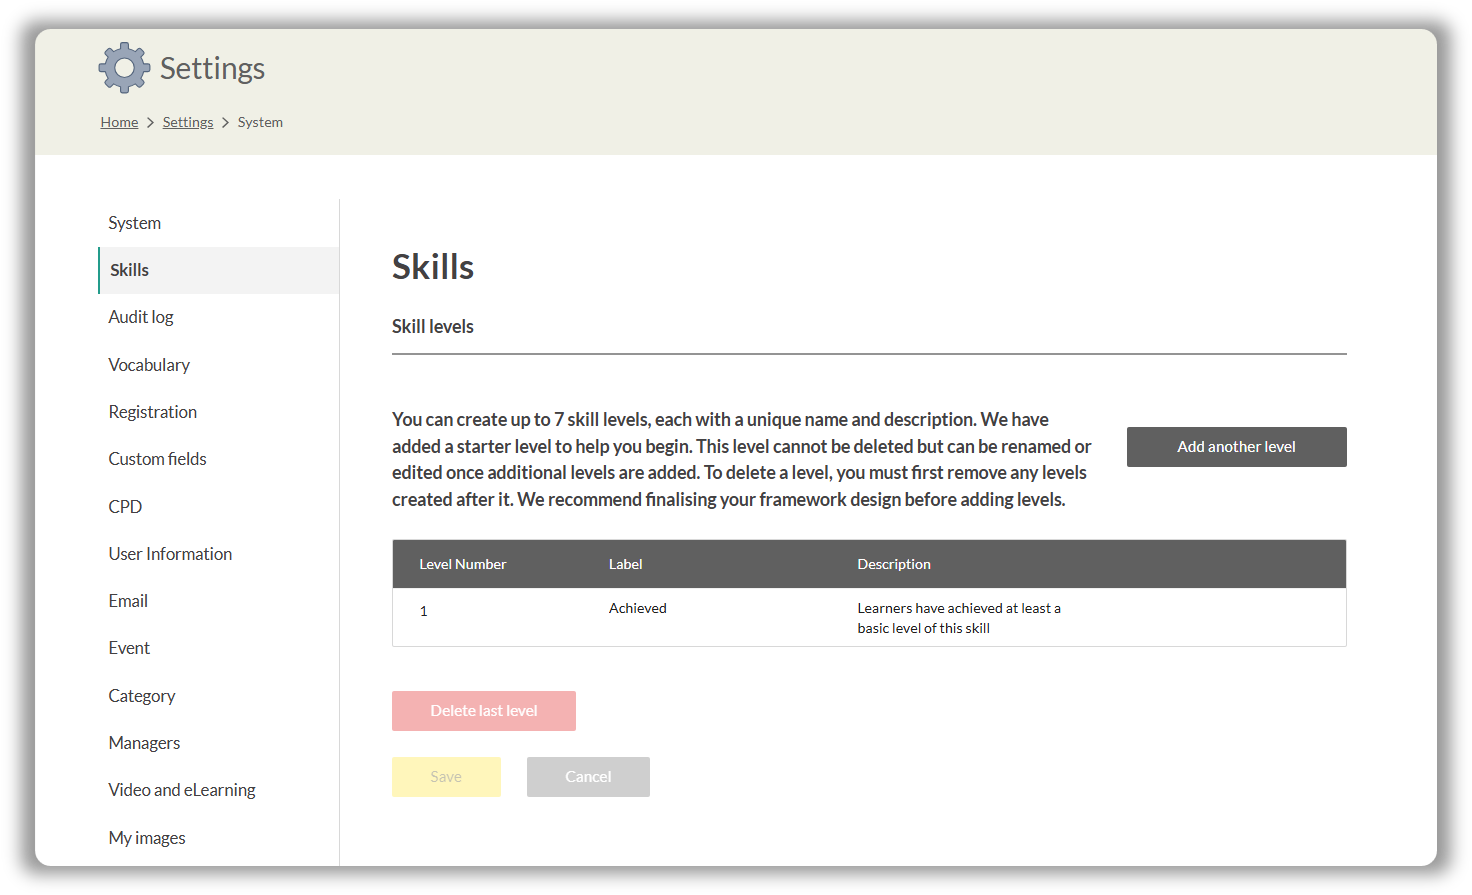Screen dimensions: 1472x895
Task: Click the Settings gear icon
Action: click(x=124, y=68)
